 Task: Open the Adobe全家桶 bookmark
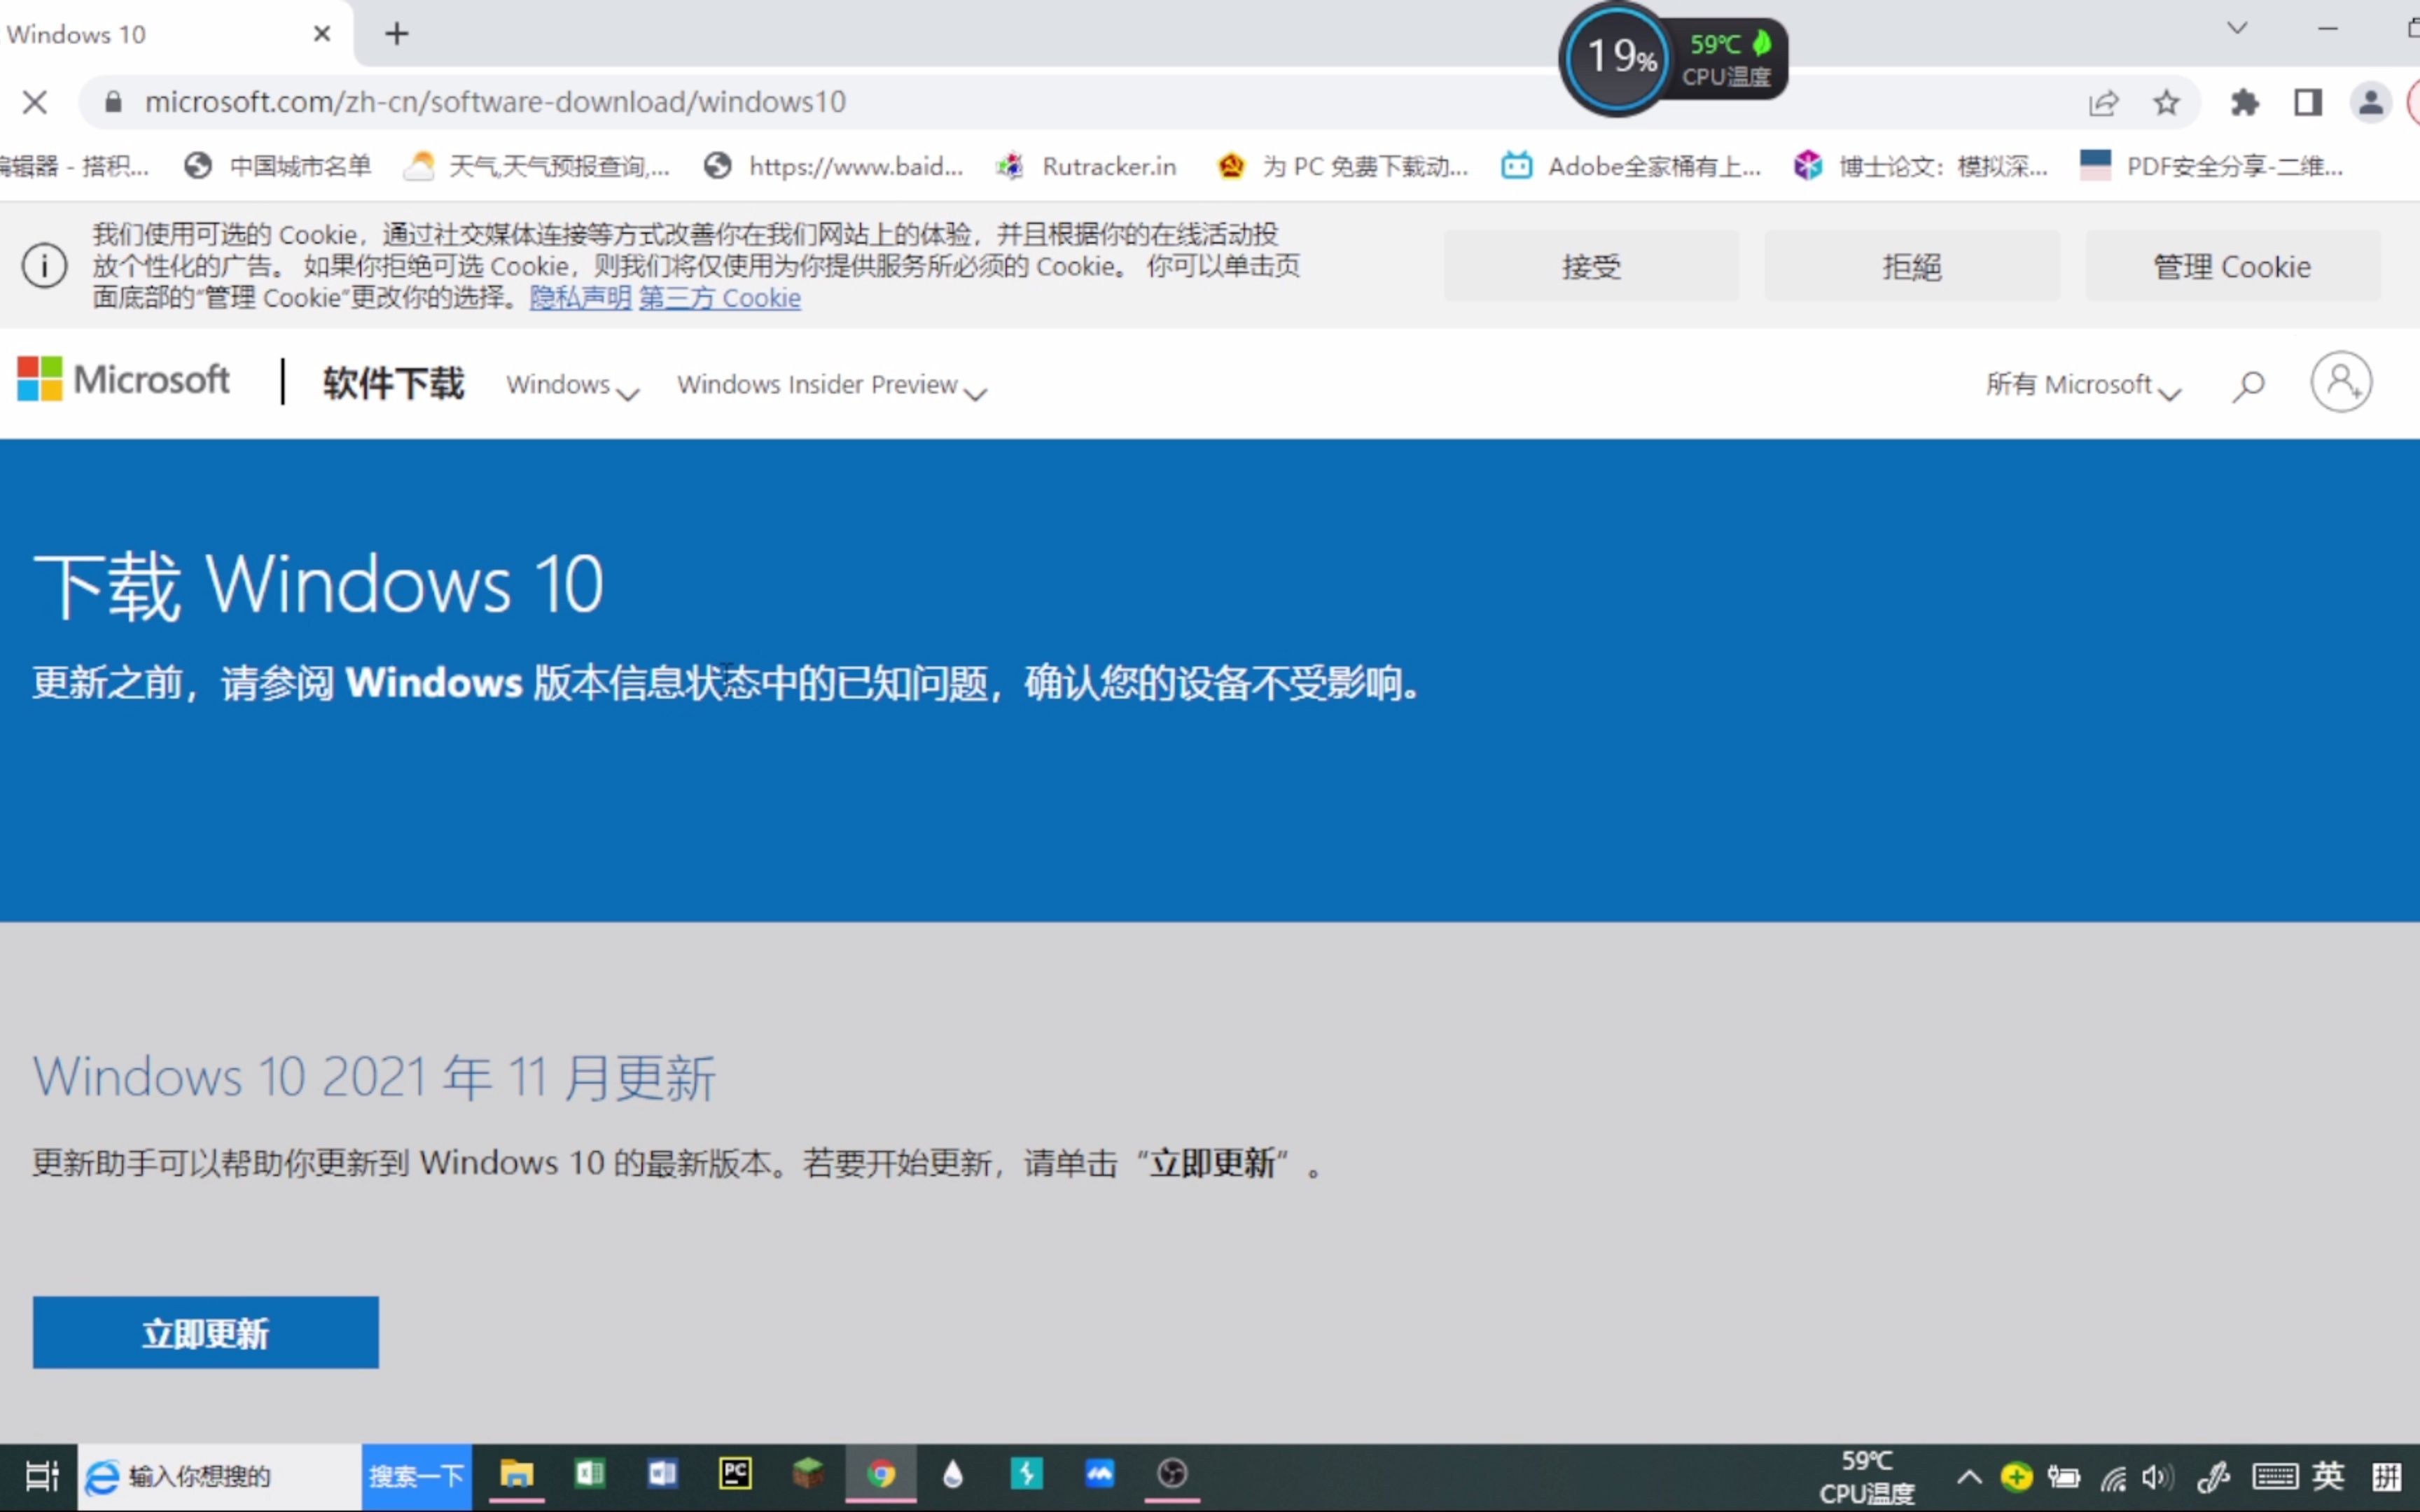click(x=1631, y=165)
